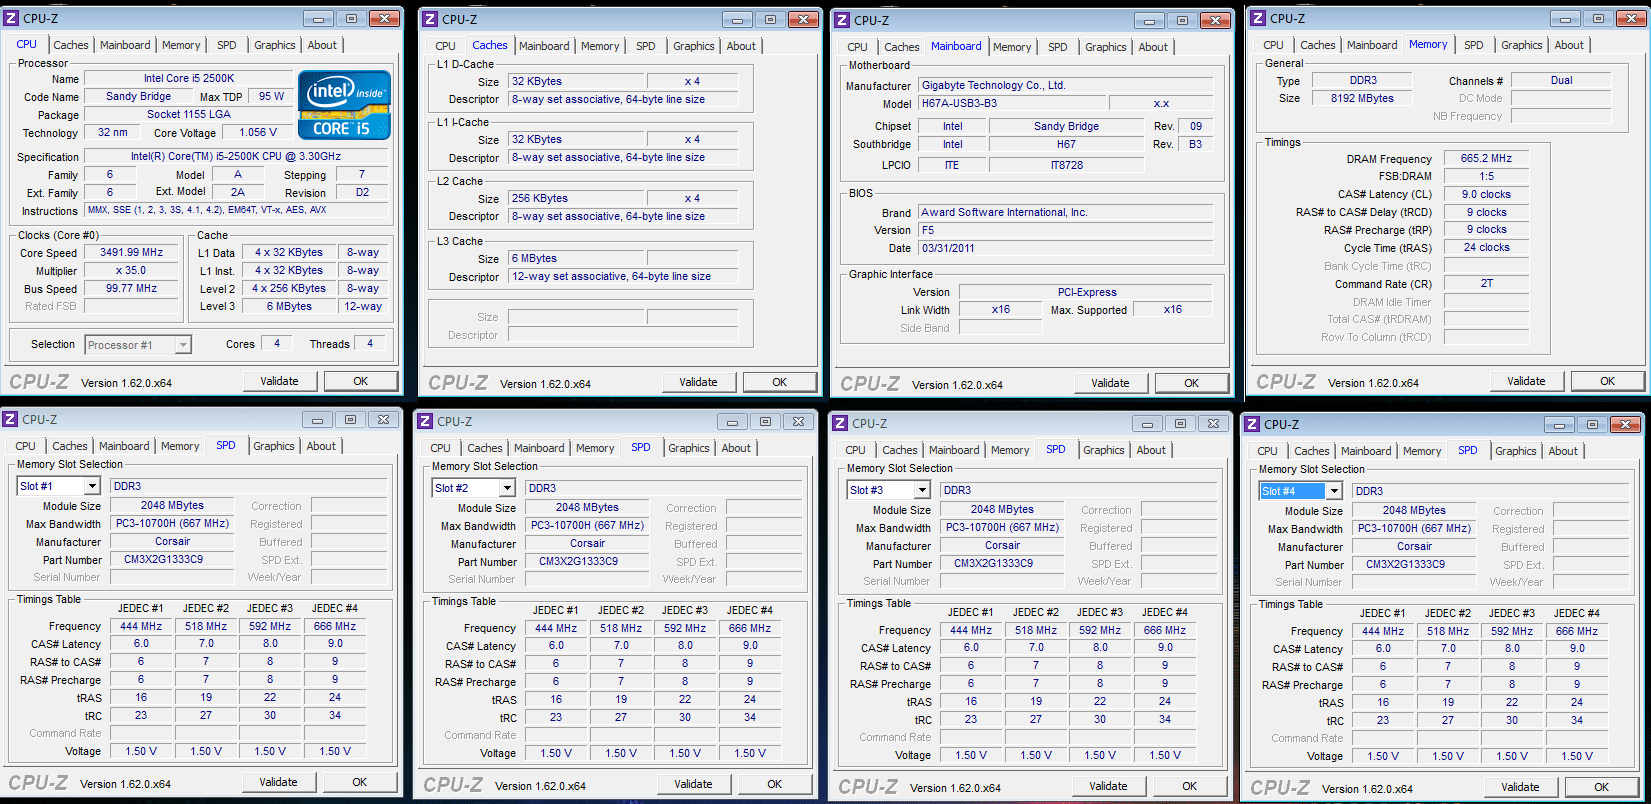1651x804 pixels.
Task: Click the BIOS date '03/31/2011'
Action: (1065, 248)
